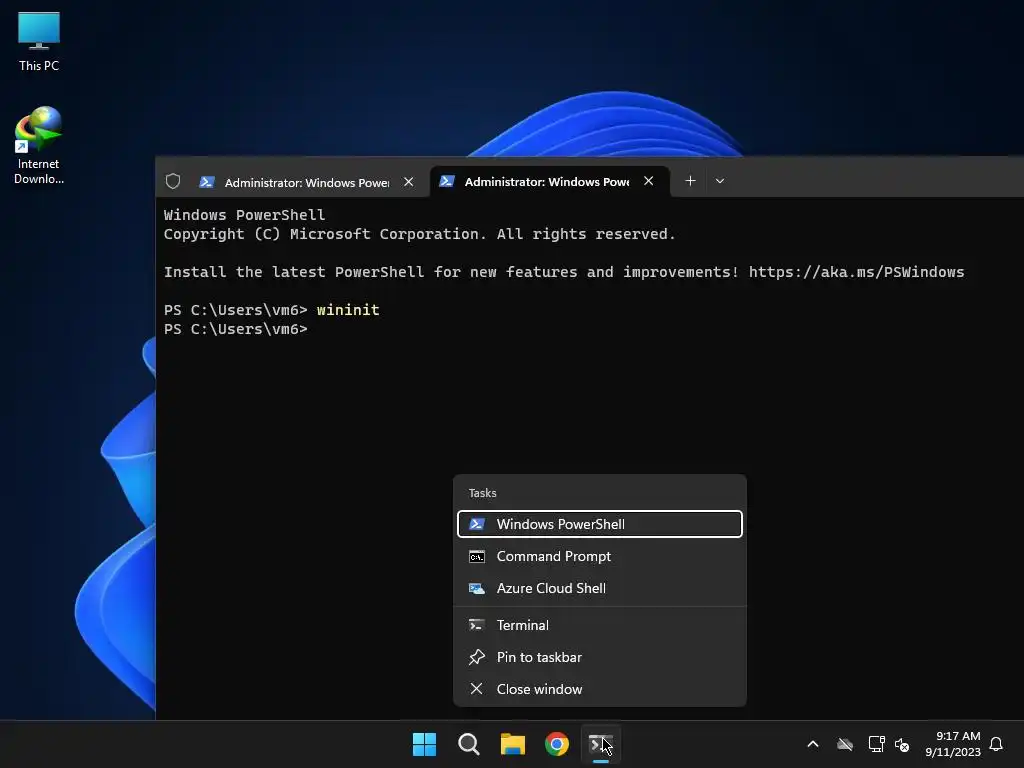
Task: Click the muted volume tray icon
Action: pos(902,744)
